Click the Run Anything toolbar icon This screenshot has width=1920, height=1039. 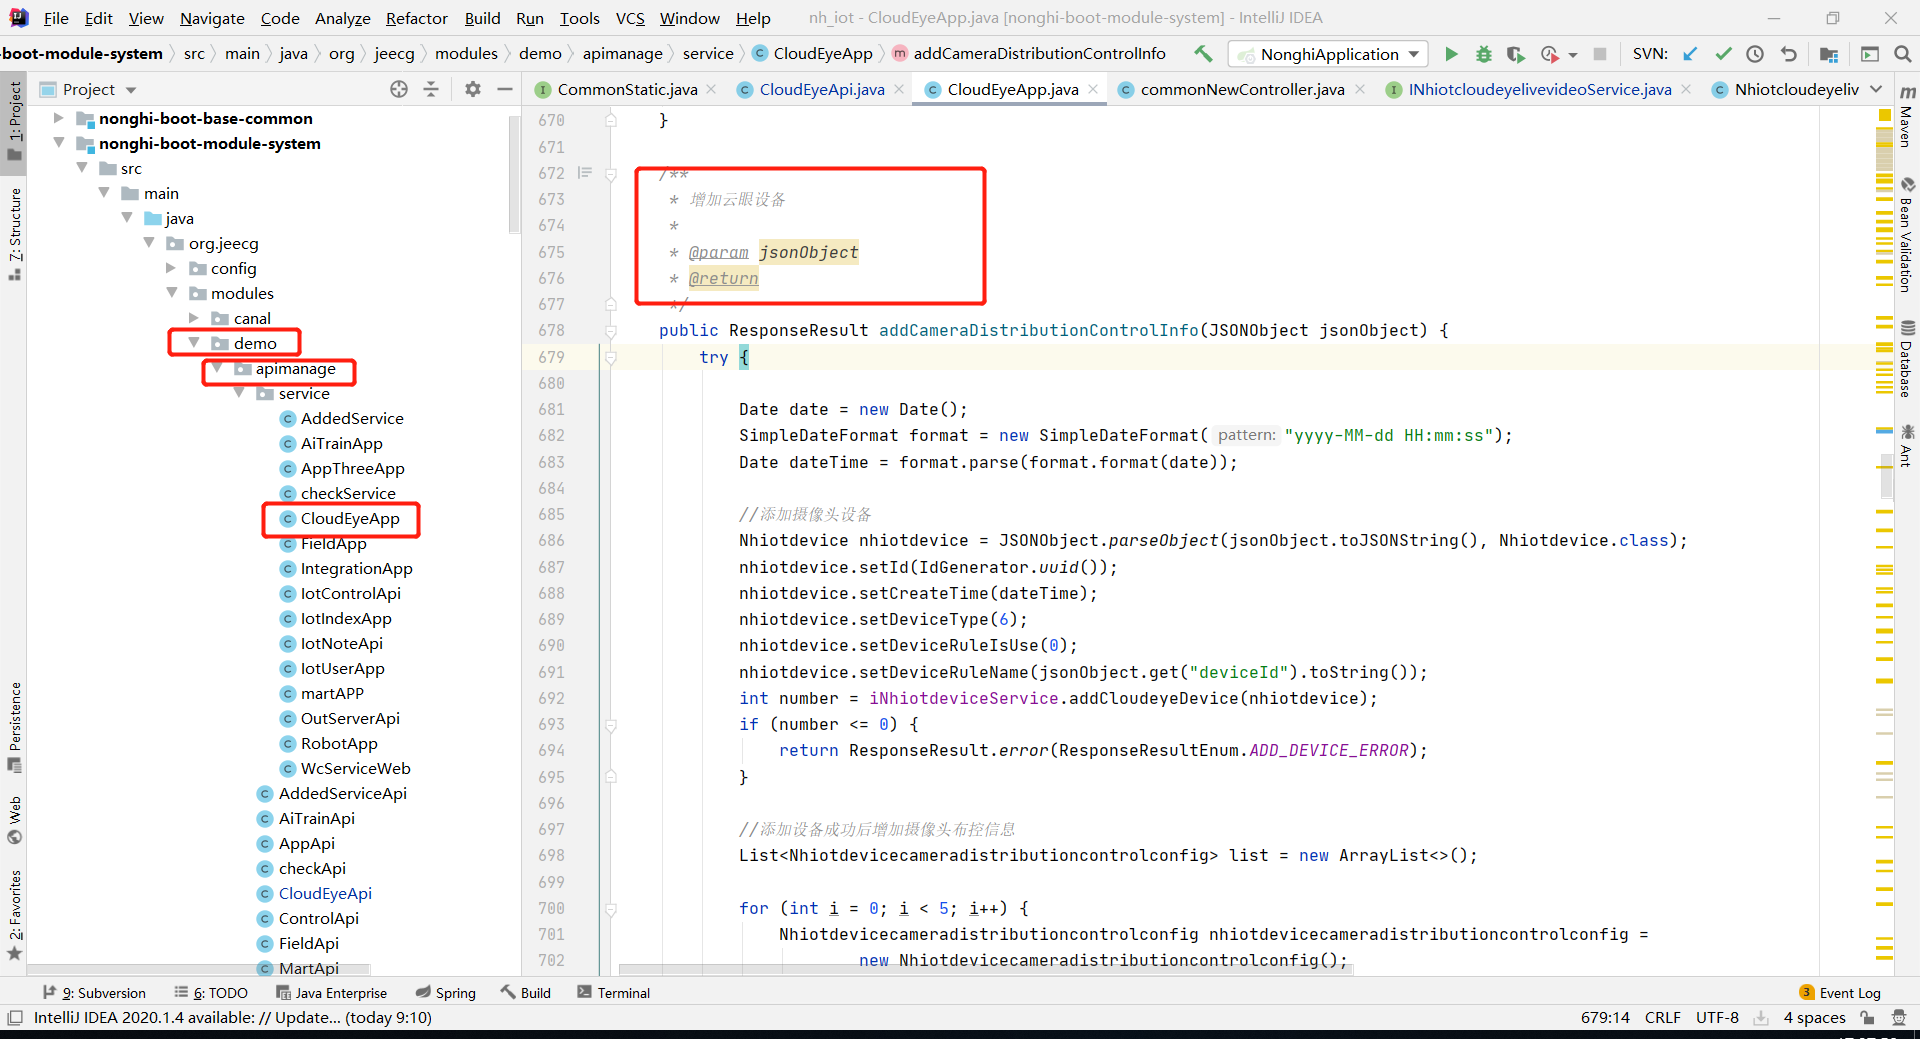1870,54
